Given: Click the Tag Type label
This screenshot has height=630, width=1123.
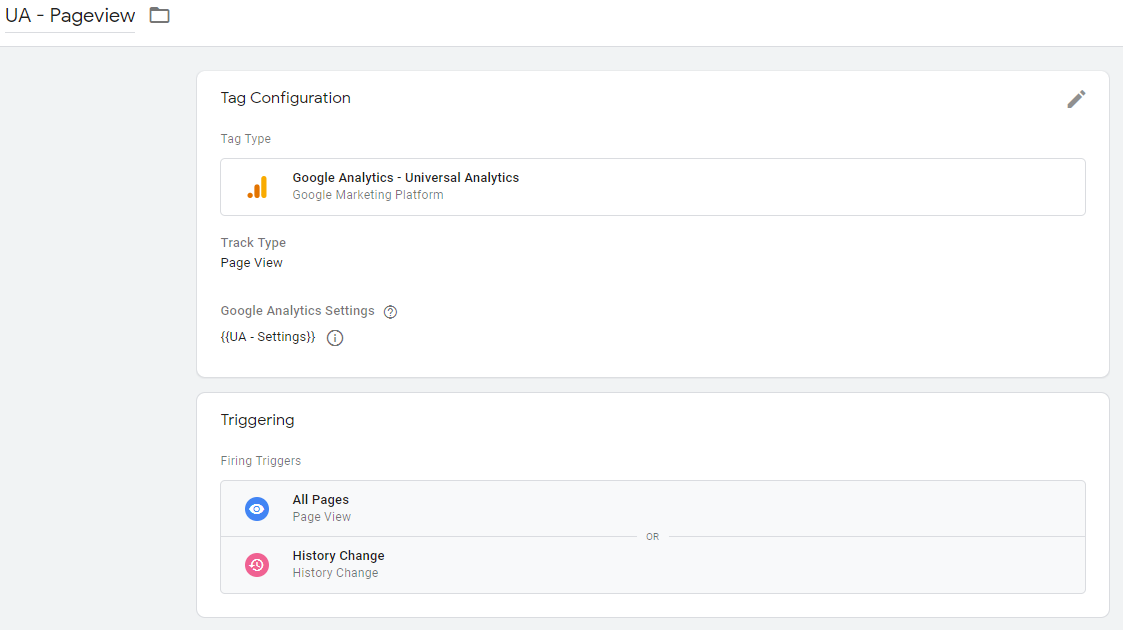Looking at the screenshot, I should point(246,139).
